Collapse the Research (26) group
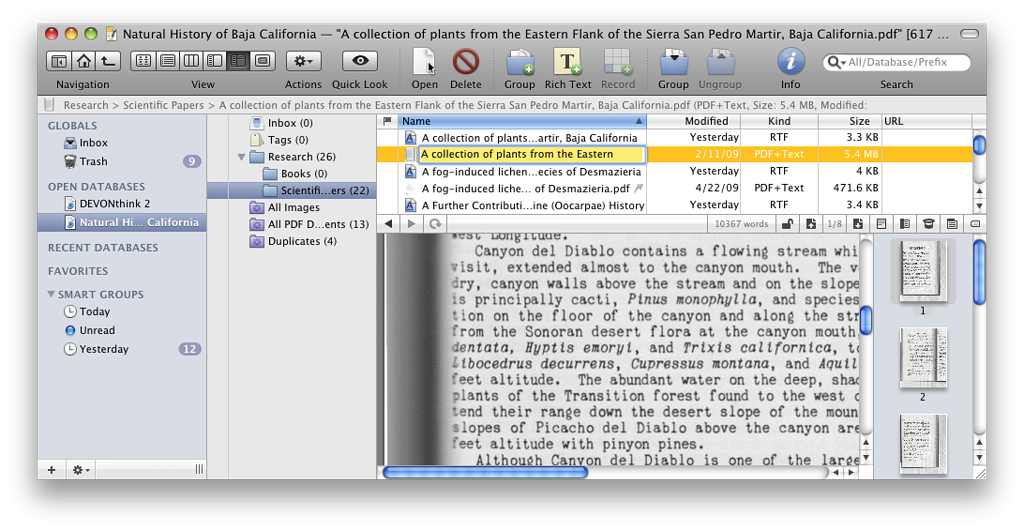 pos(242,157)
